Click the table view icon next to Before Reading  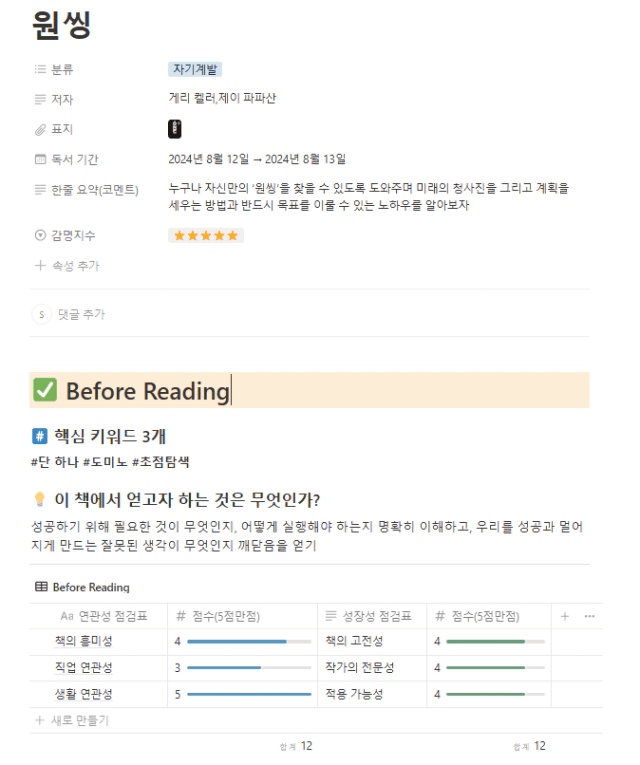41,586
